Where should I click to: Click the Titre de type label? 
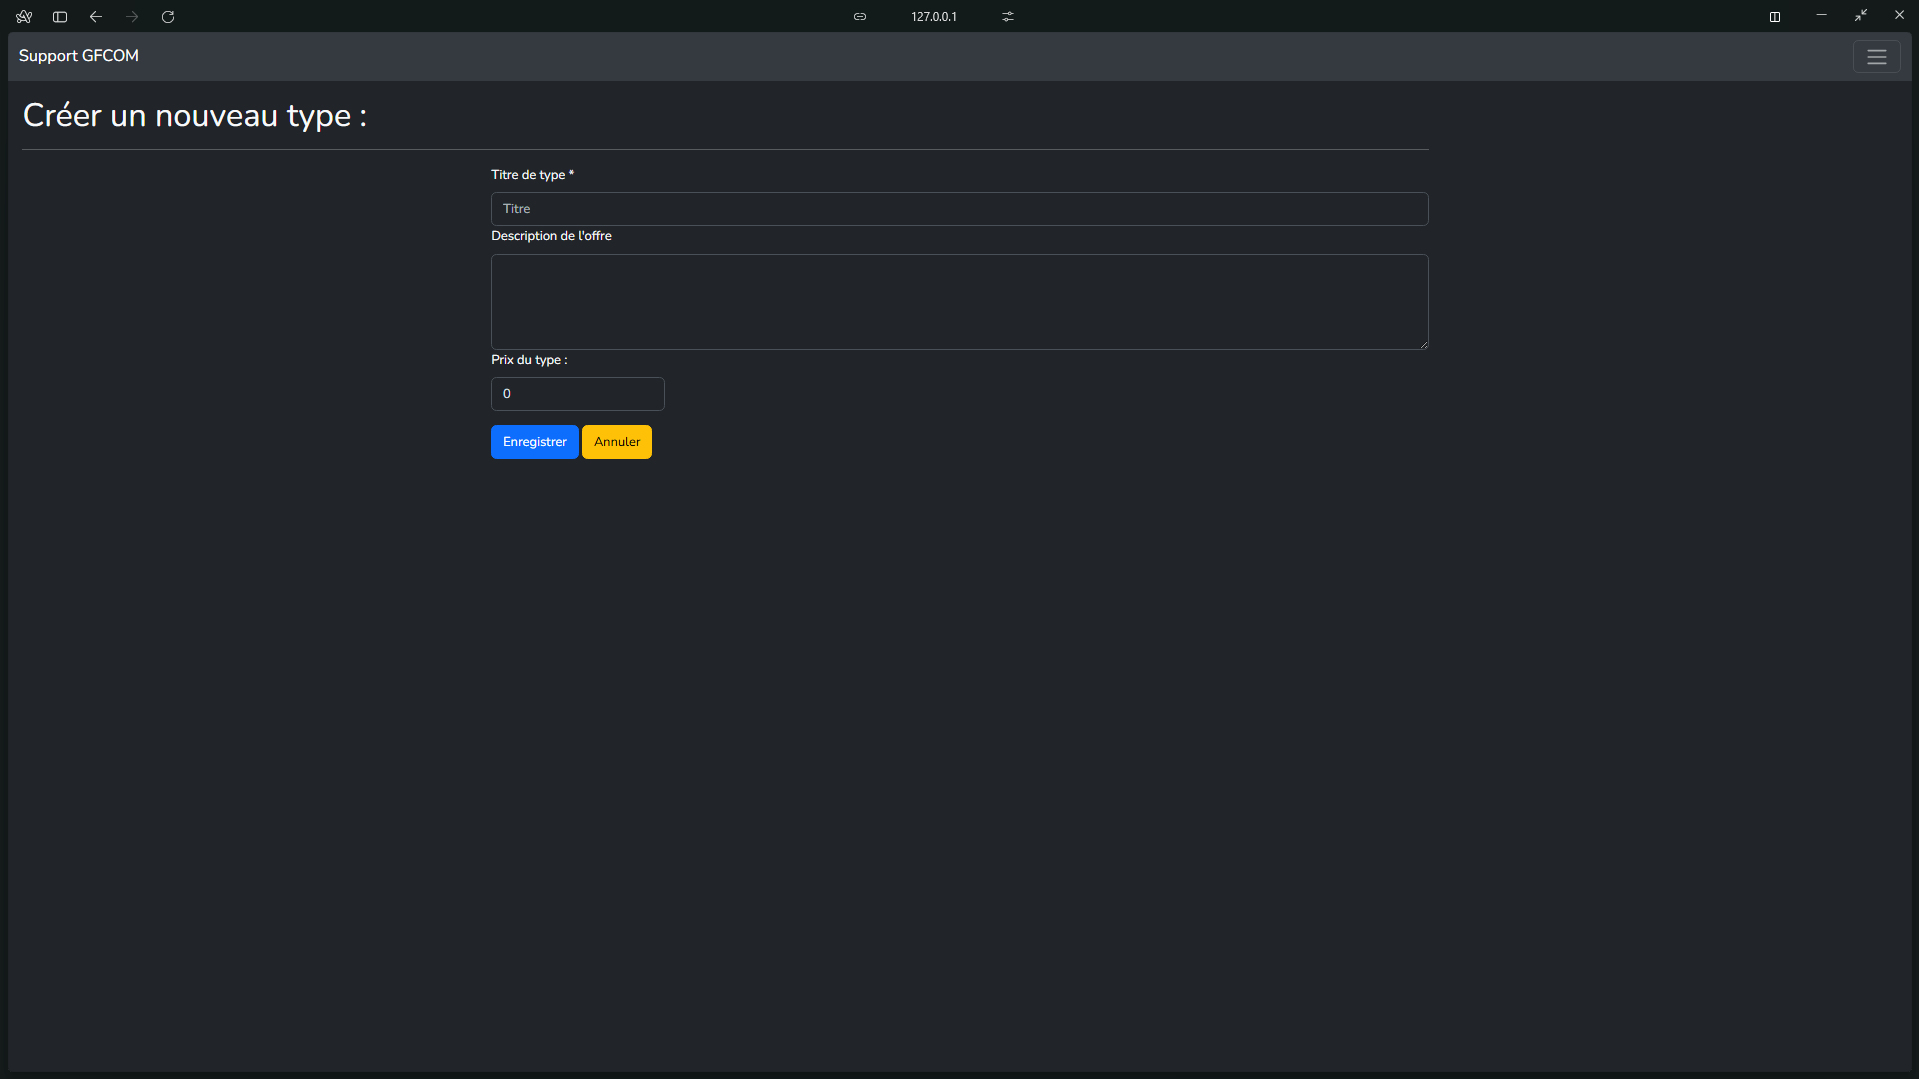tap(531, 175)
